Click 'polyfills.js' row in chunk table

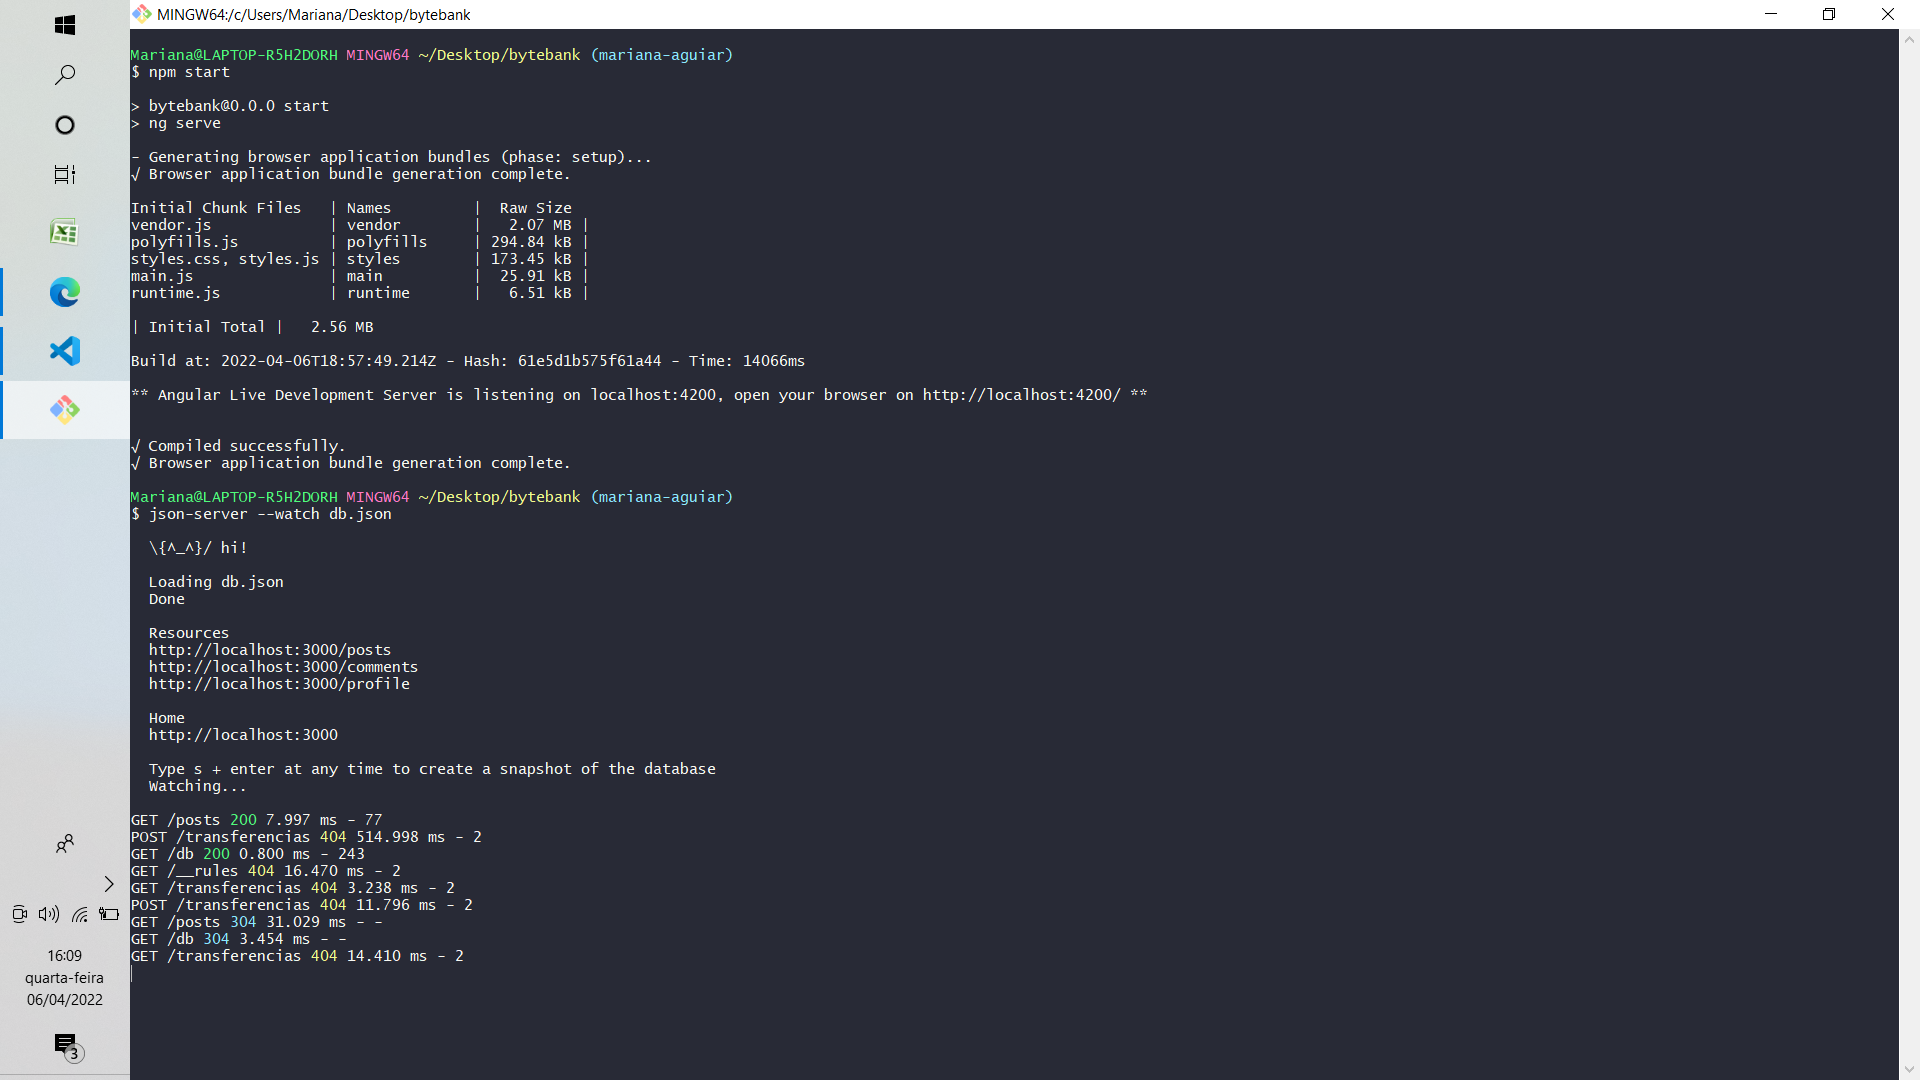pos(359,242)
